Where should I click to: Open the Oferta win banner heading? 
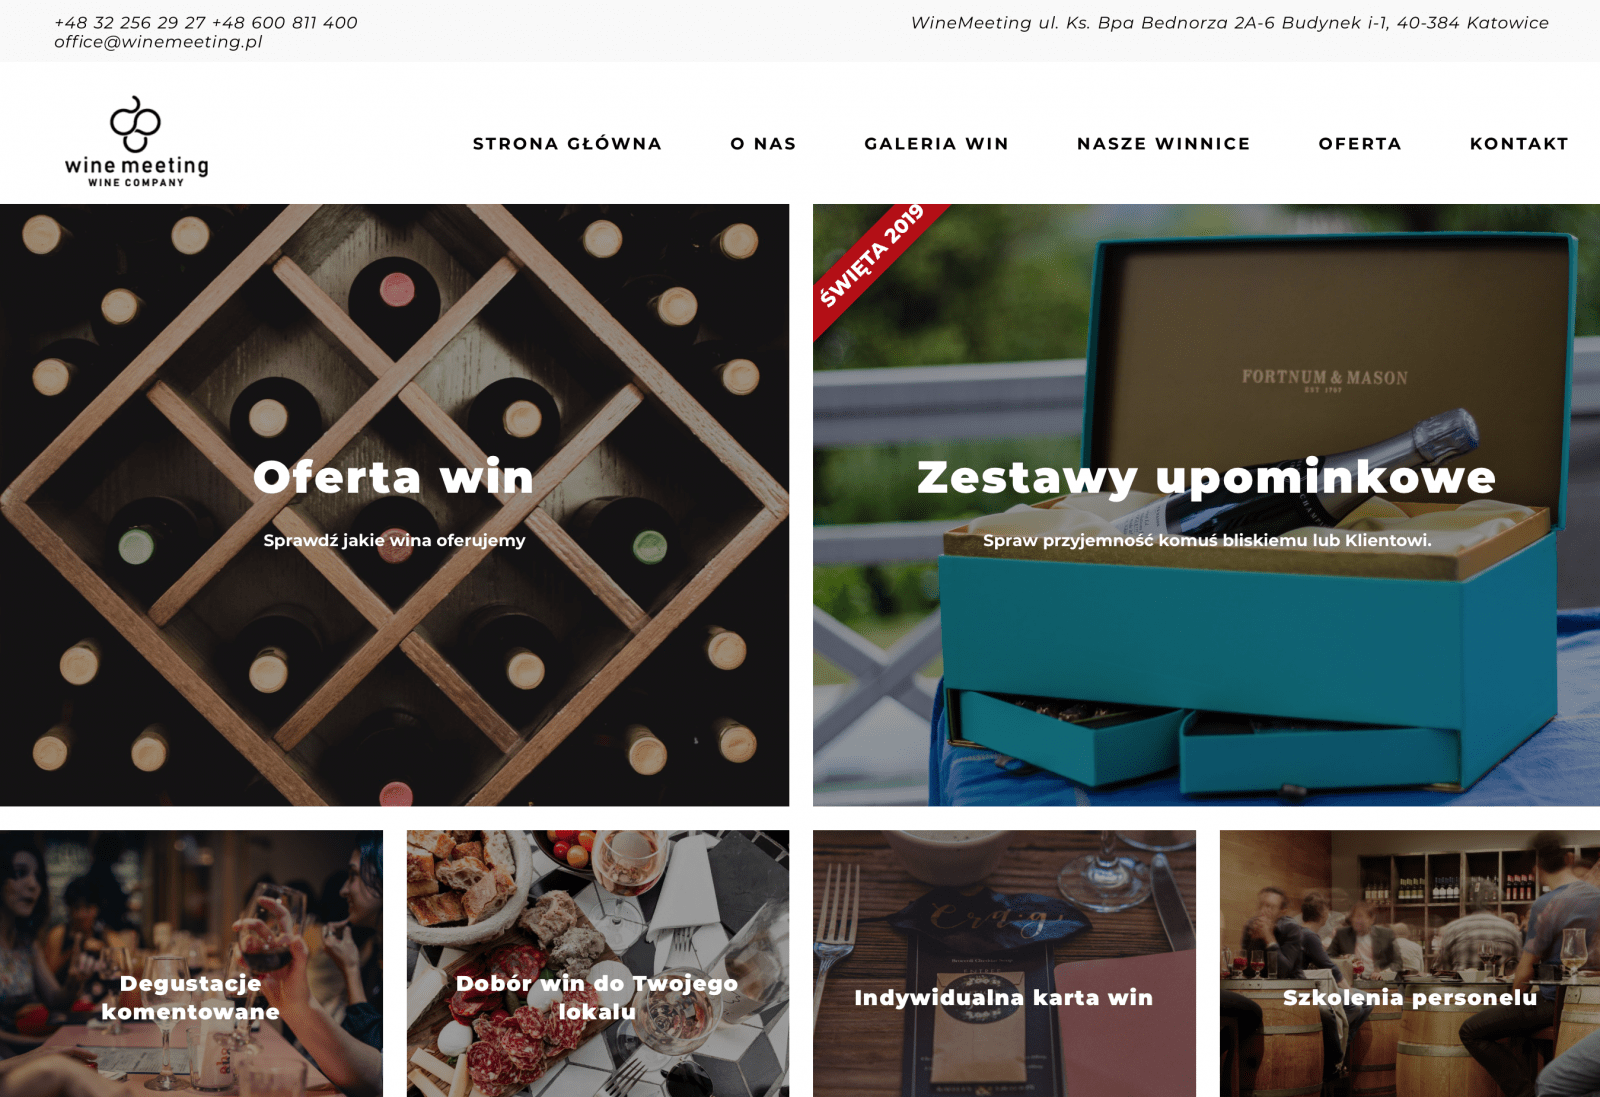click(394, 477)
